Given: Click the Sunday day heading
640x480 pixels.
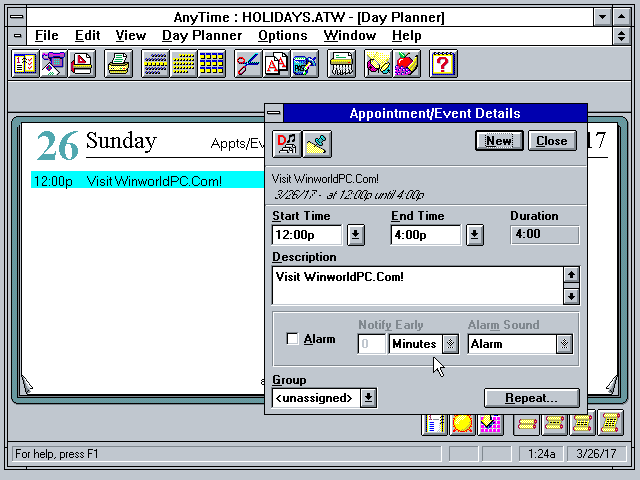Looking at the screenshot, I should 121,142.
